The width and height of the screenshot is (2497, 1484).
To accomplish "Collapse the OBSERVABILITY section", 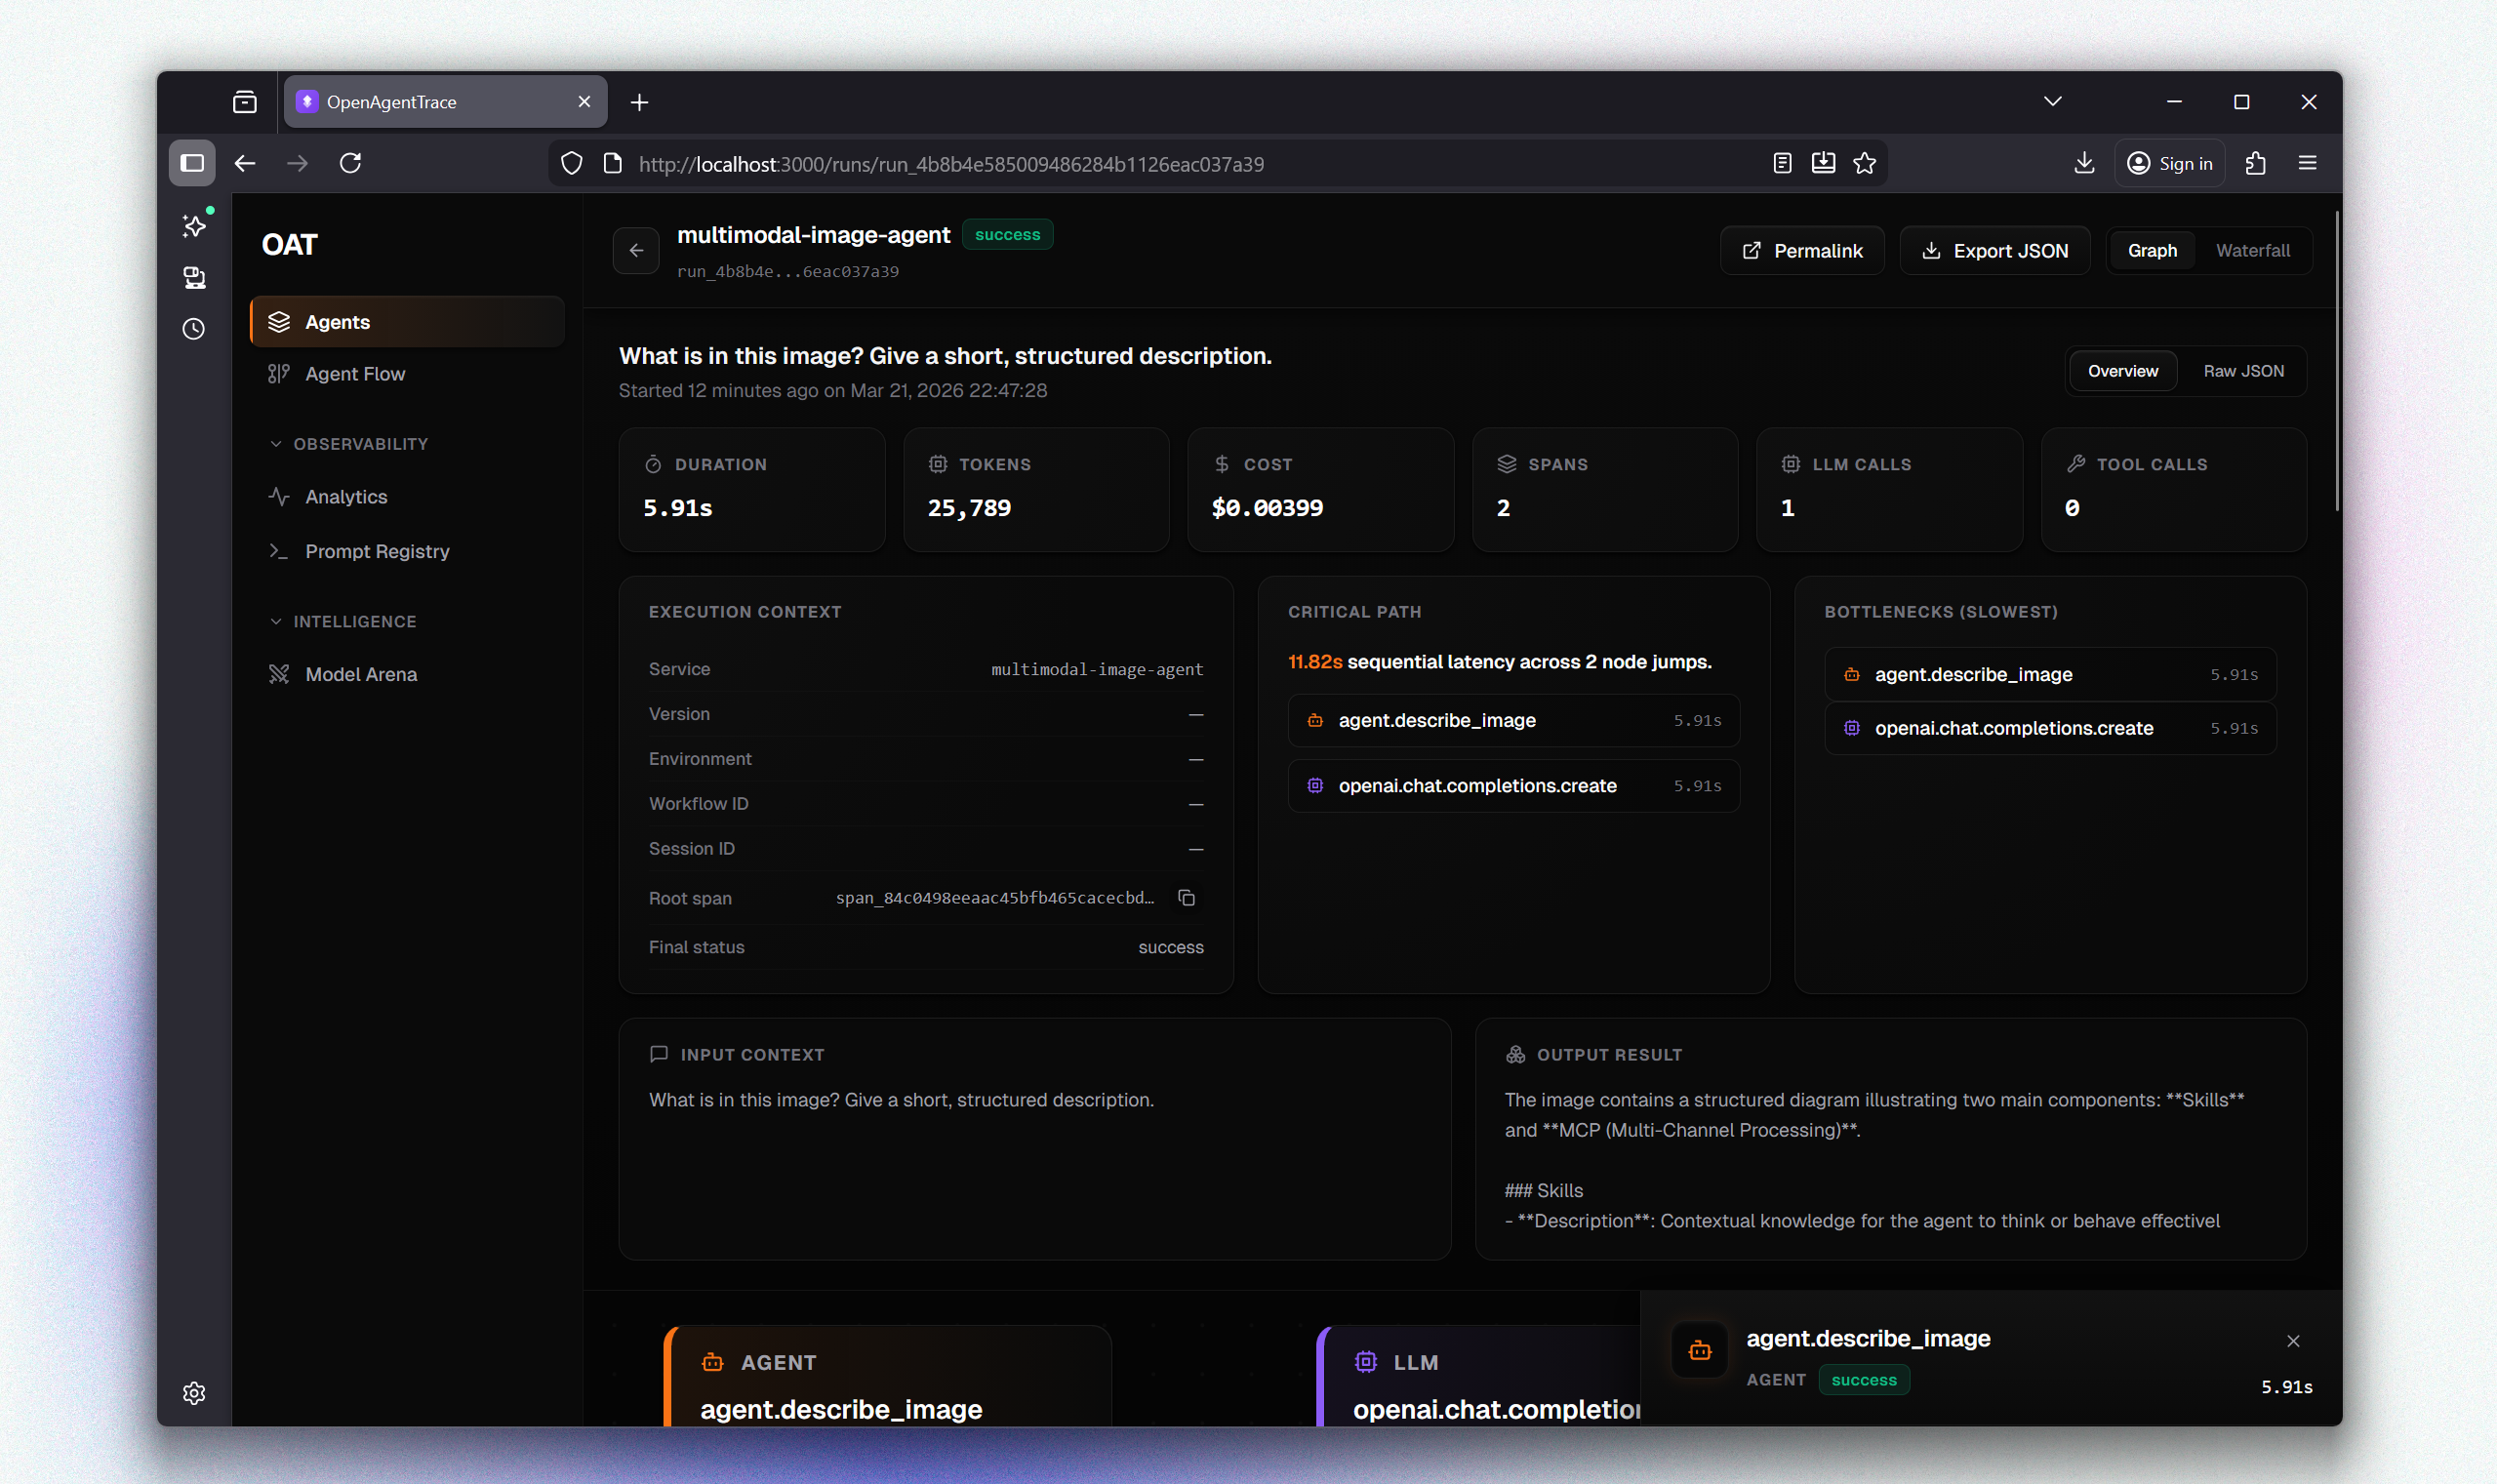I will pos(278,443).
